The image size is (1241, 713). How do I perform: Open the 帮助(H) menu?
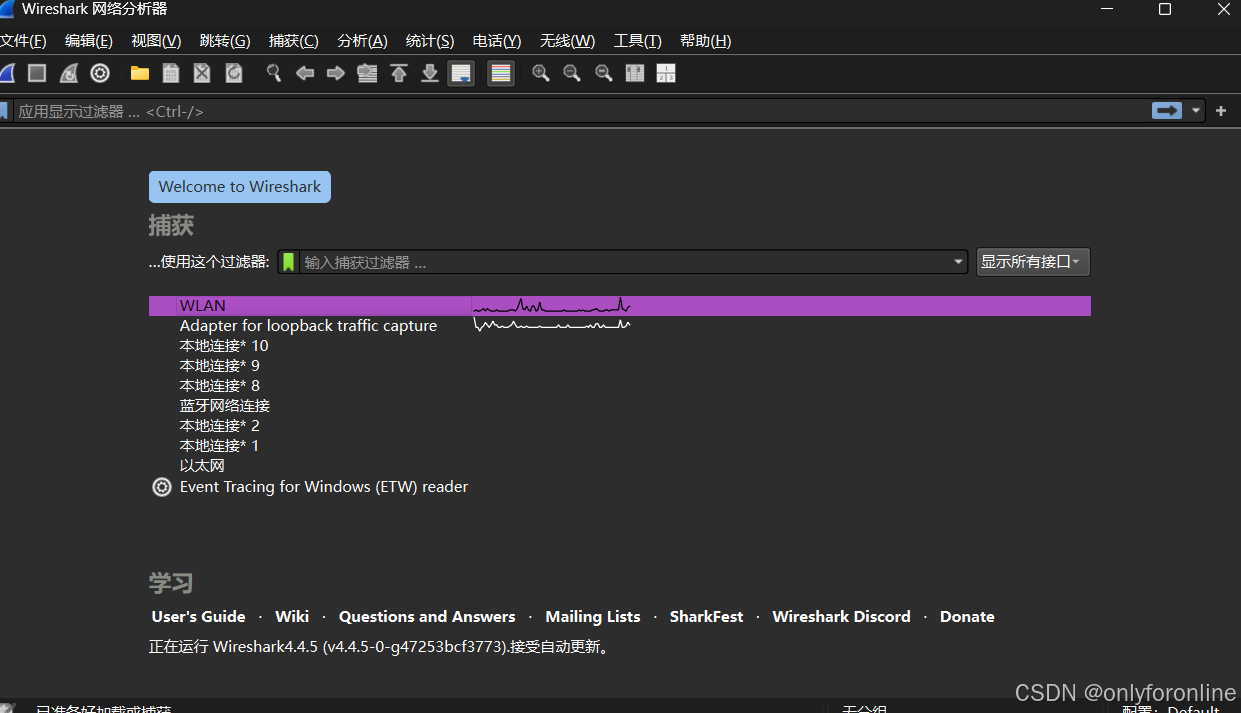point(705,41)
